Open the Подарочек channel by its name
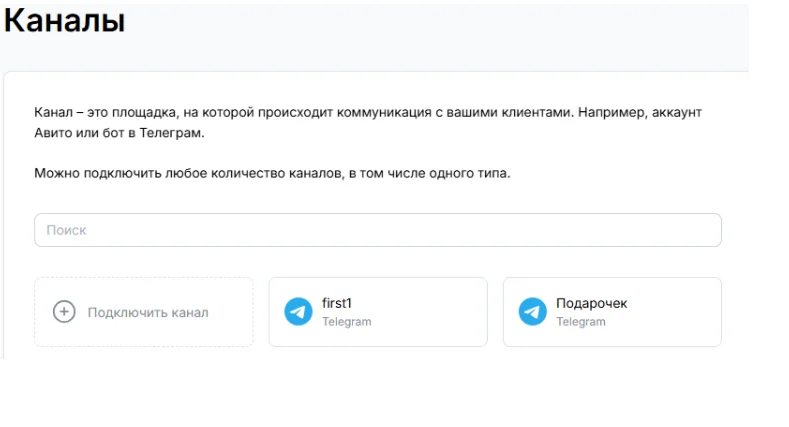Viewport: 789px width, 427px height. coord(591,303)
